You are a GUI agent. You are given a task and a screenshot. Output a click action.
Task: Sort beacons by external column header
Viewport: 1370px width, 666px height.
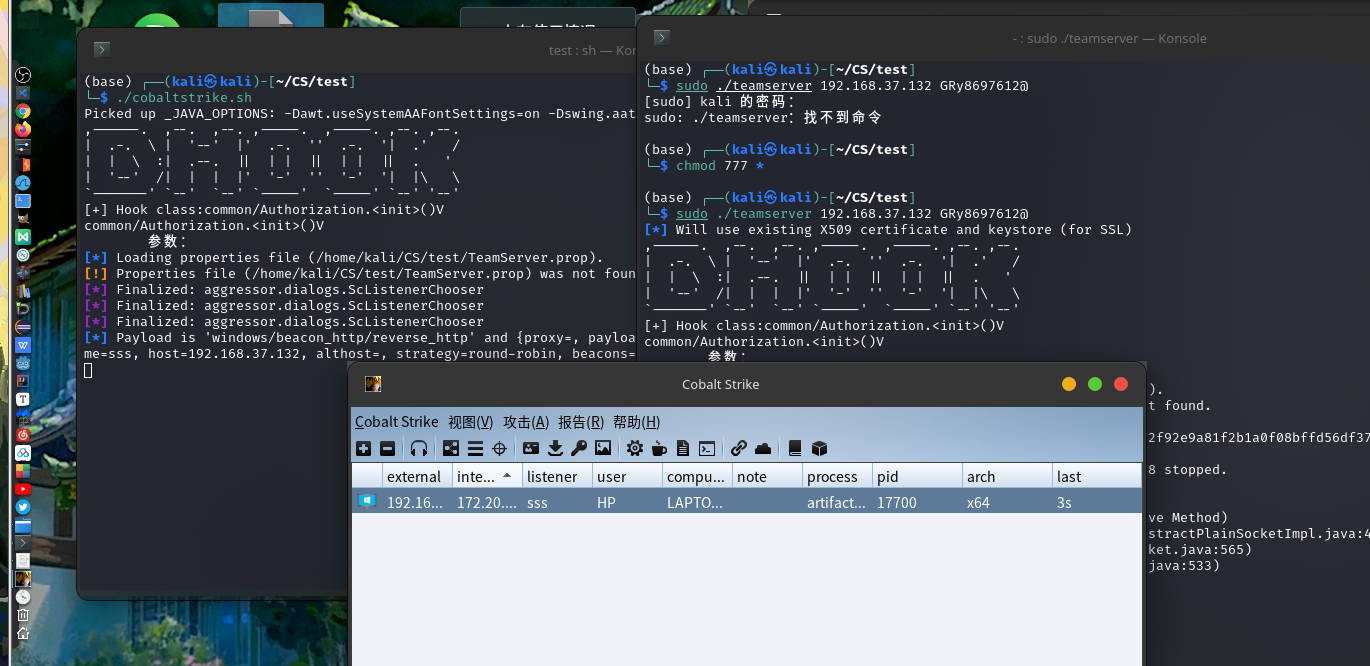(x=417, y=476)
